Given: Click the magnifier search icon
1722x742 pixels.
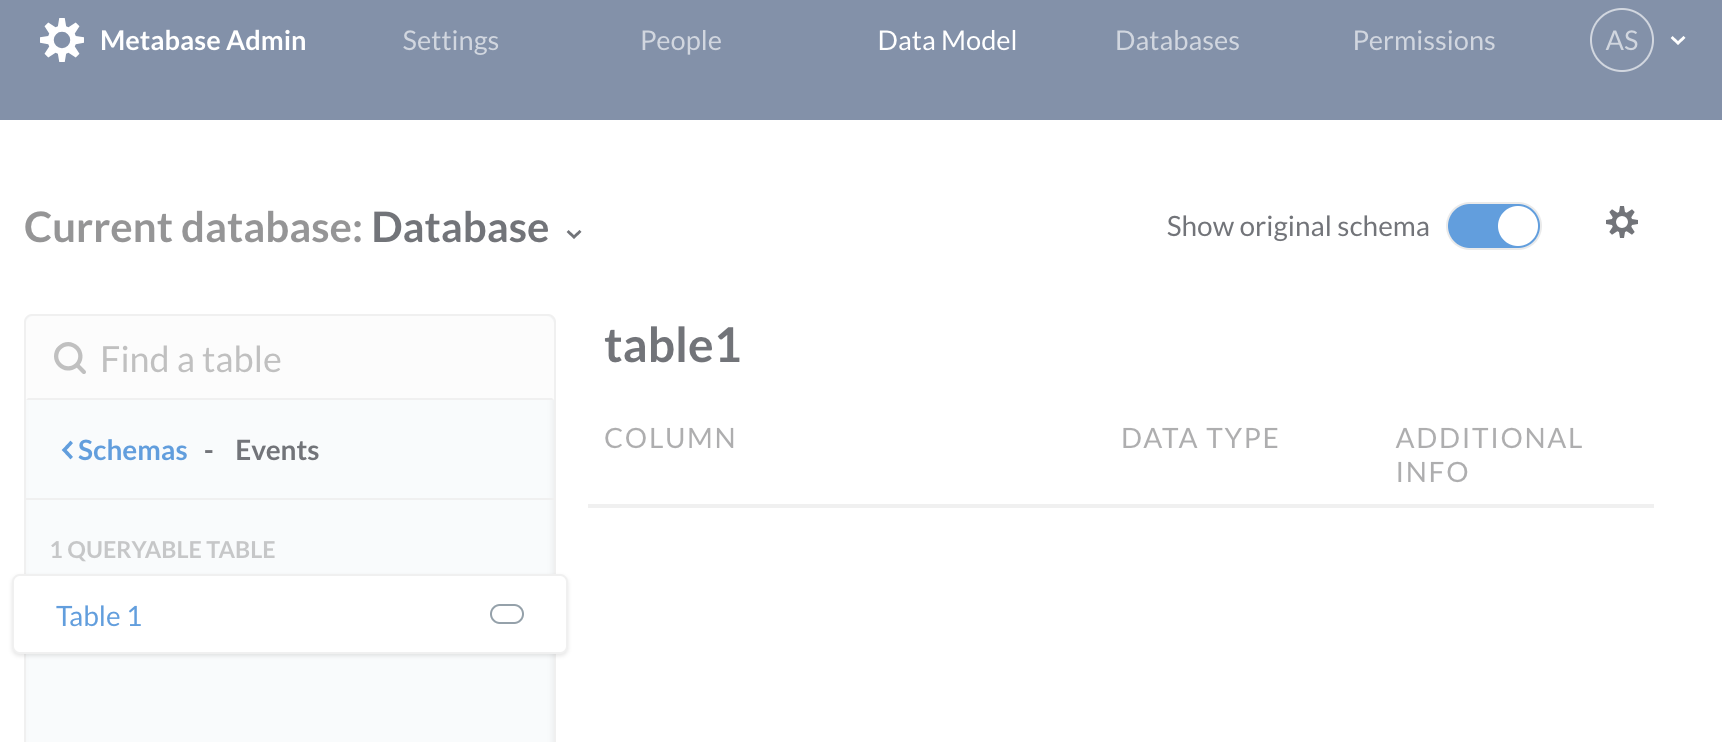Looking at the screenshot, I should click(x=70, y=358).
